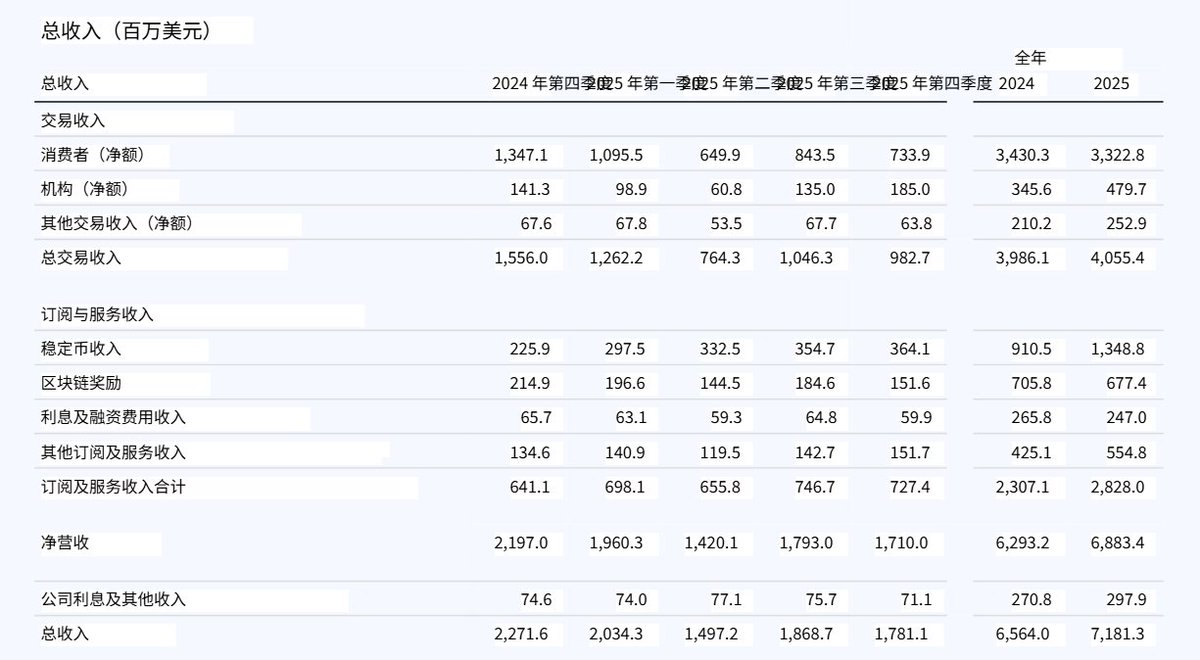The width and height of the screenshot is (1200, 660).
Task: Click the "利息及融资费用收入" row label
Action: coord(113,417)
